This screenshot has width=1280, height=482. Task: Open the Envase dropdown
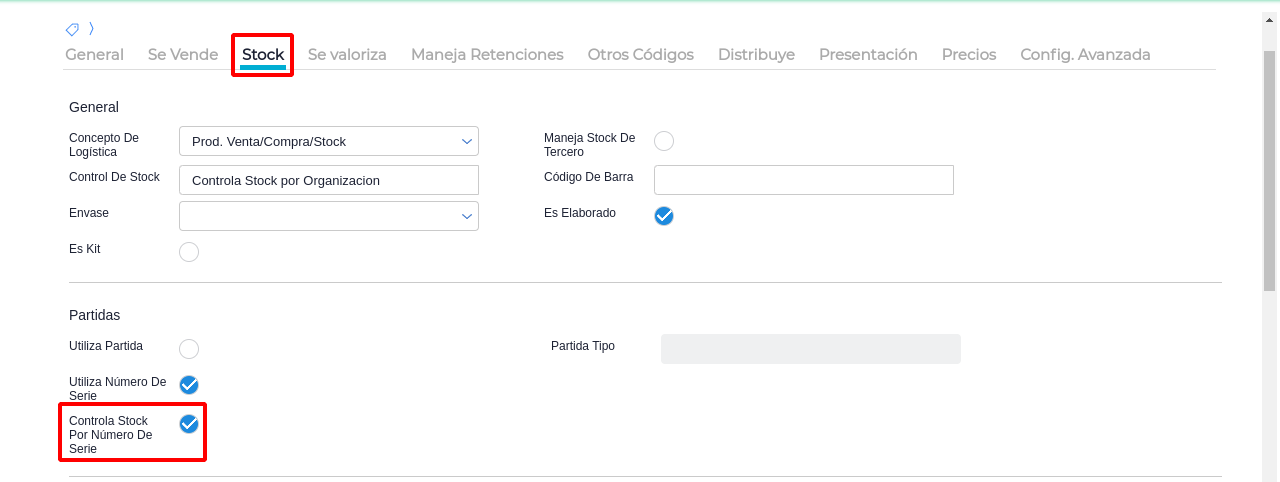(x=329, y=216)
